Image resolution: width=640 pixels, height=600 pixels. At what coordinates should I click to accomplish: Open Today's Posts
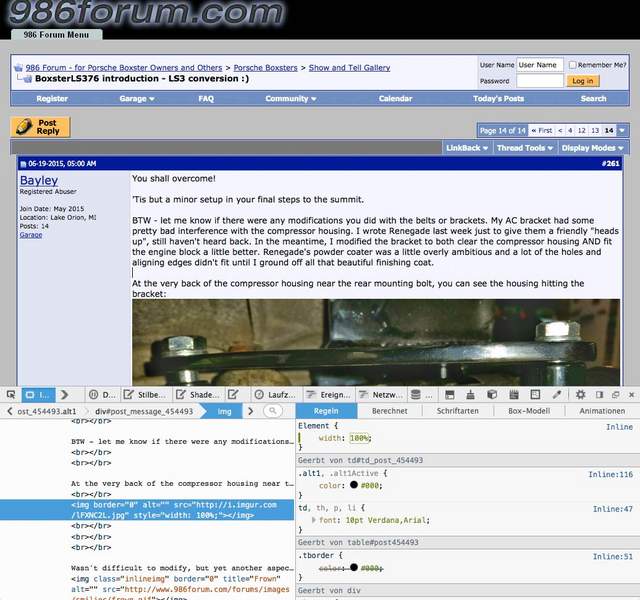click(x=498, y=99)
